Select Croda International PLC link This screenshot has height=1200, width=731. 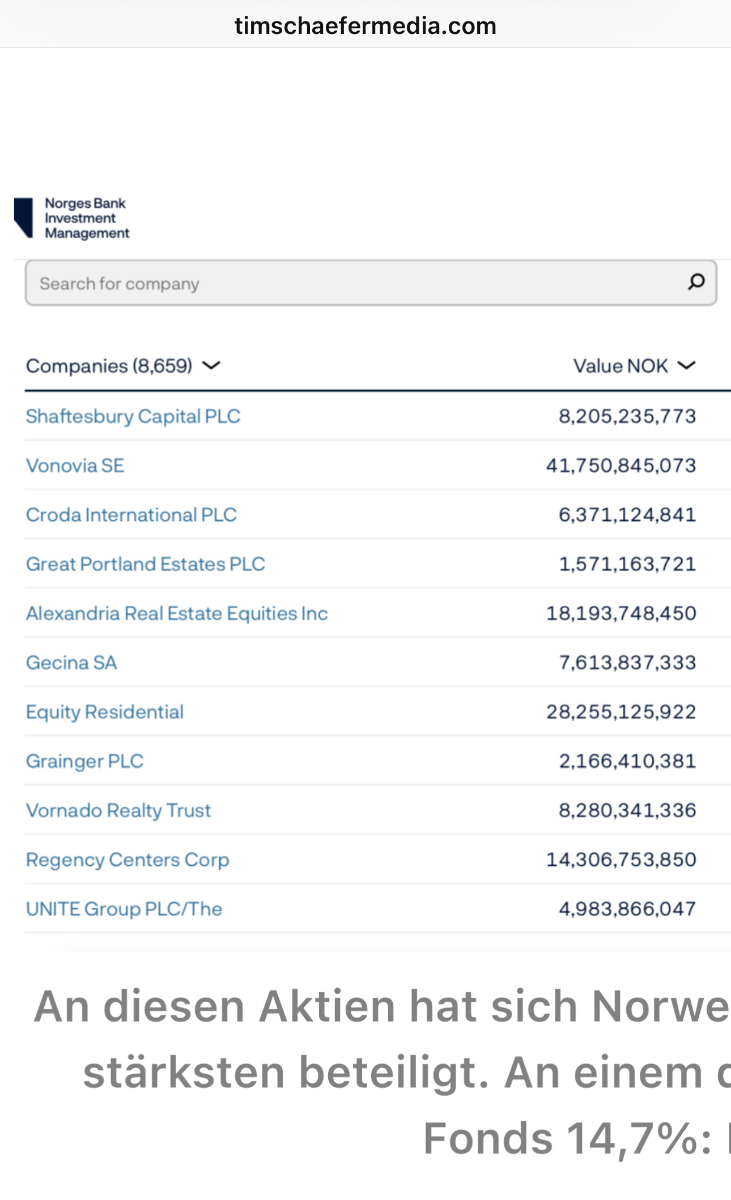pyautogui.click(x=131, y=515)
